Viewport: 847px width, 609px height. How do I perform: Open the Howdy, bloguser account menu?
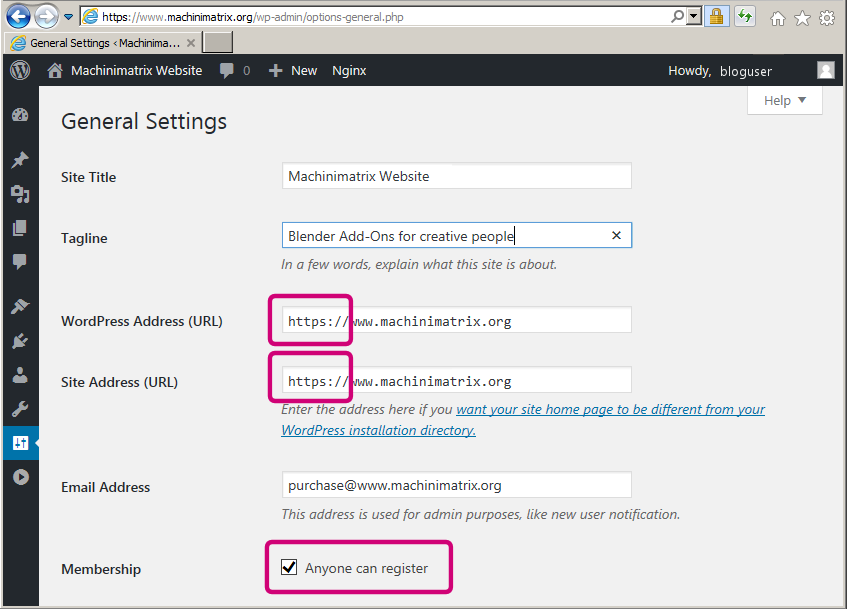pyautogui.click(x=720, y=71)
